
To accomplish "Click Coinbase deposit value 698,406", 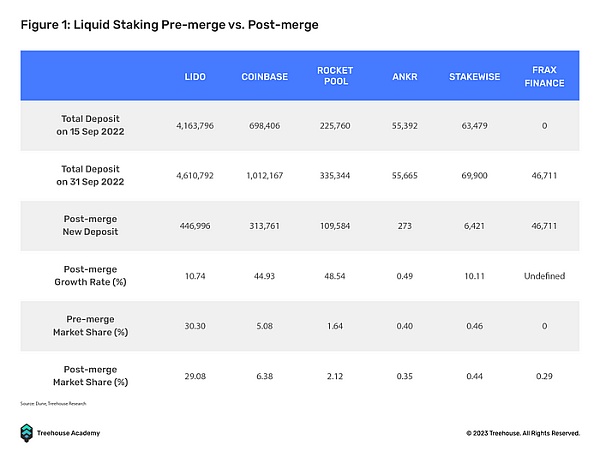I will click(264, 126).
